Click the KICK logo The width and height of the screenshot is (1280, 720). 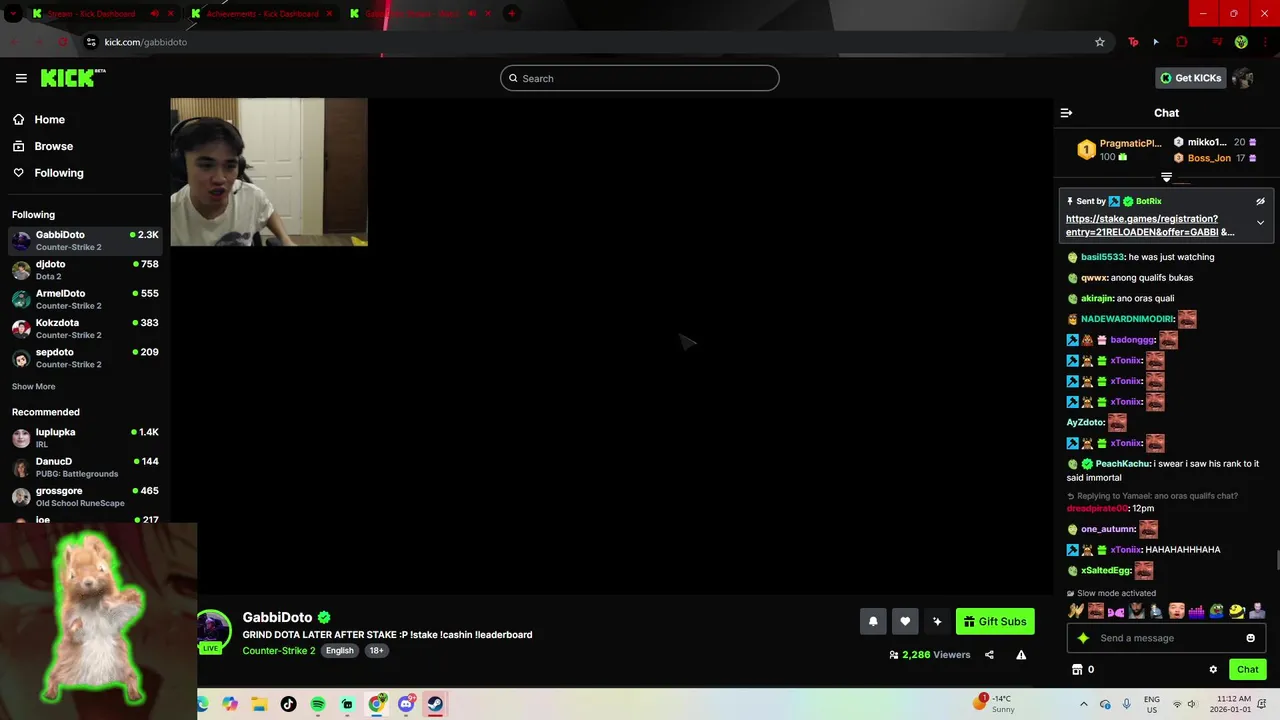72,78
